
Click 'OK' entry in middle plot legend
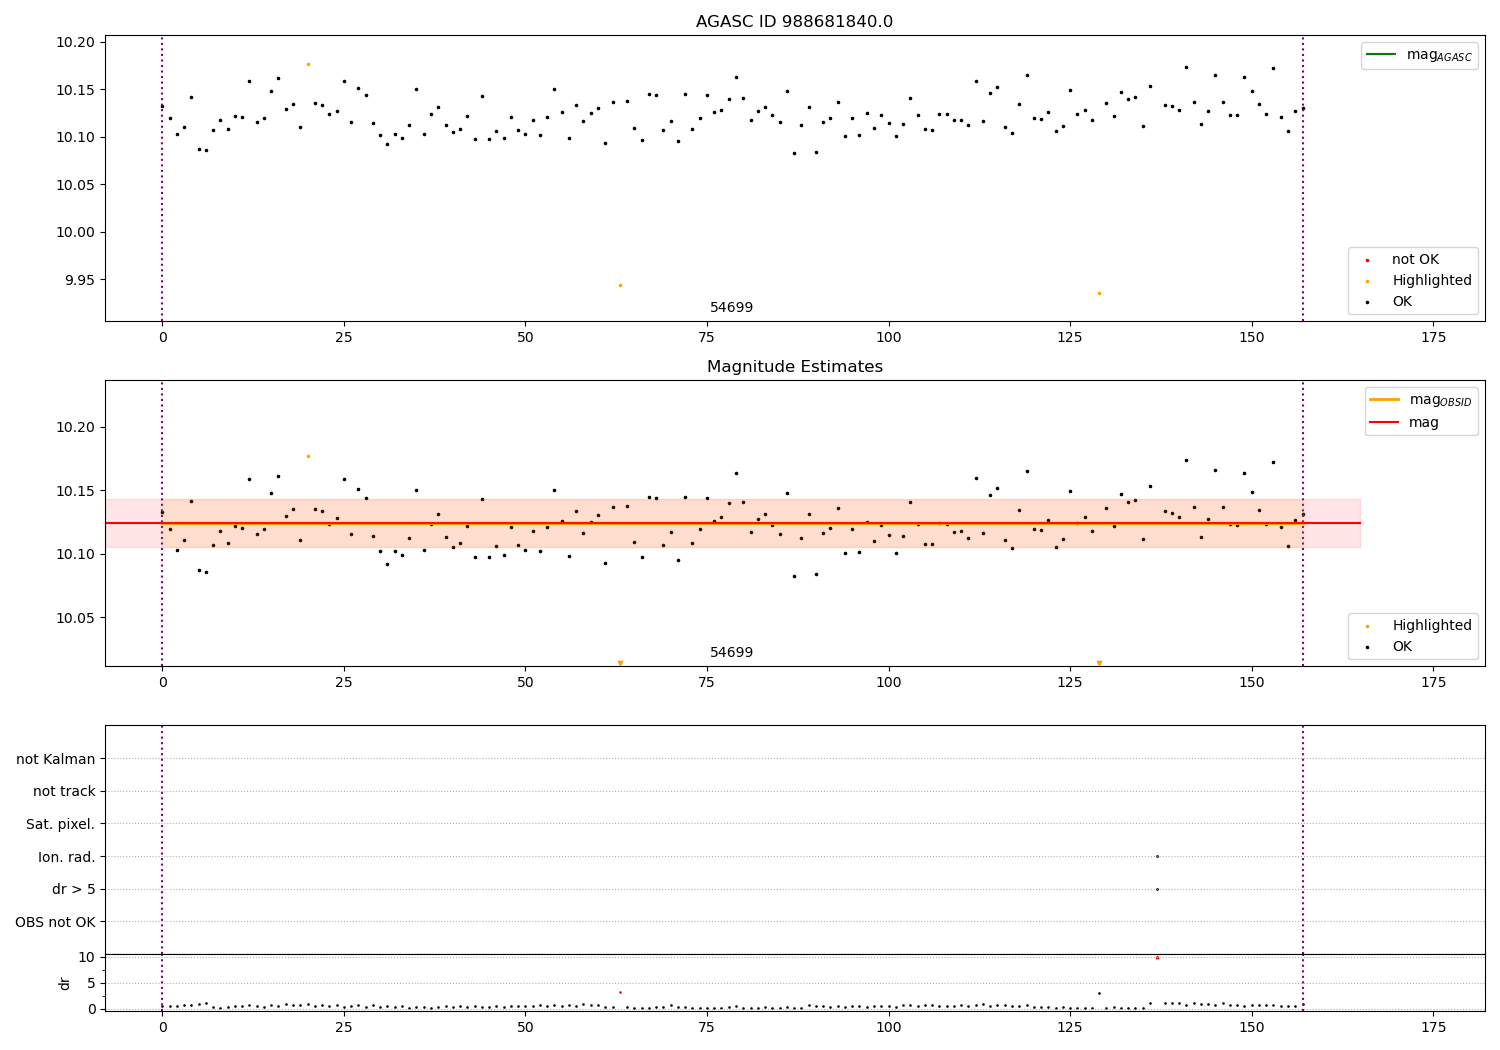[x=1402, y=647]
